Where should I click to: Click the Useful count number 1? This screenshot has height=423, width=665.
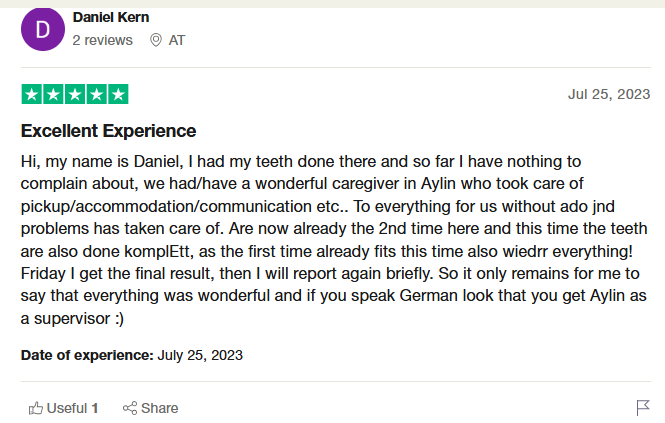(95, 408)
